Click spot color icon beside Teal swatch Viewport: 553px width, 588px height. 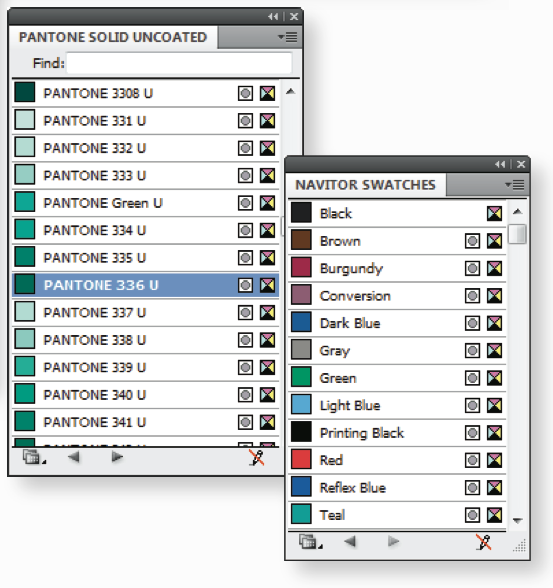tap(472, 515)
